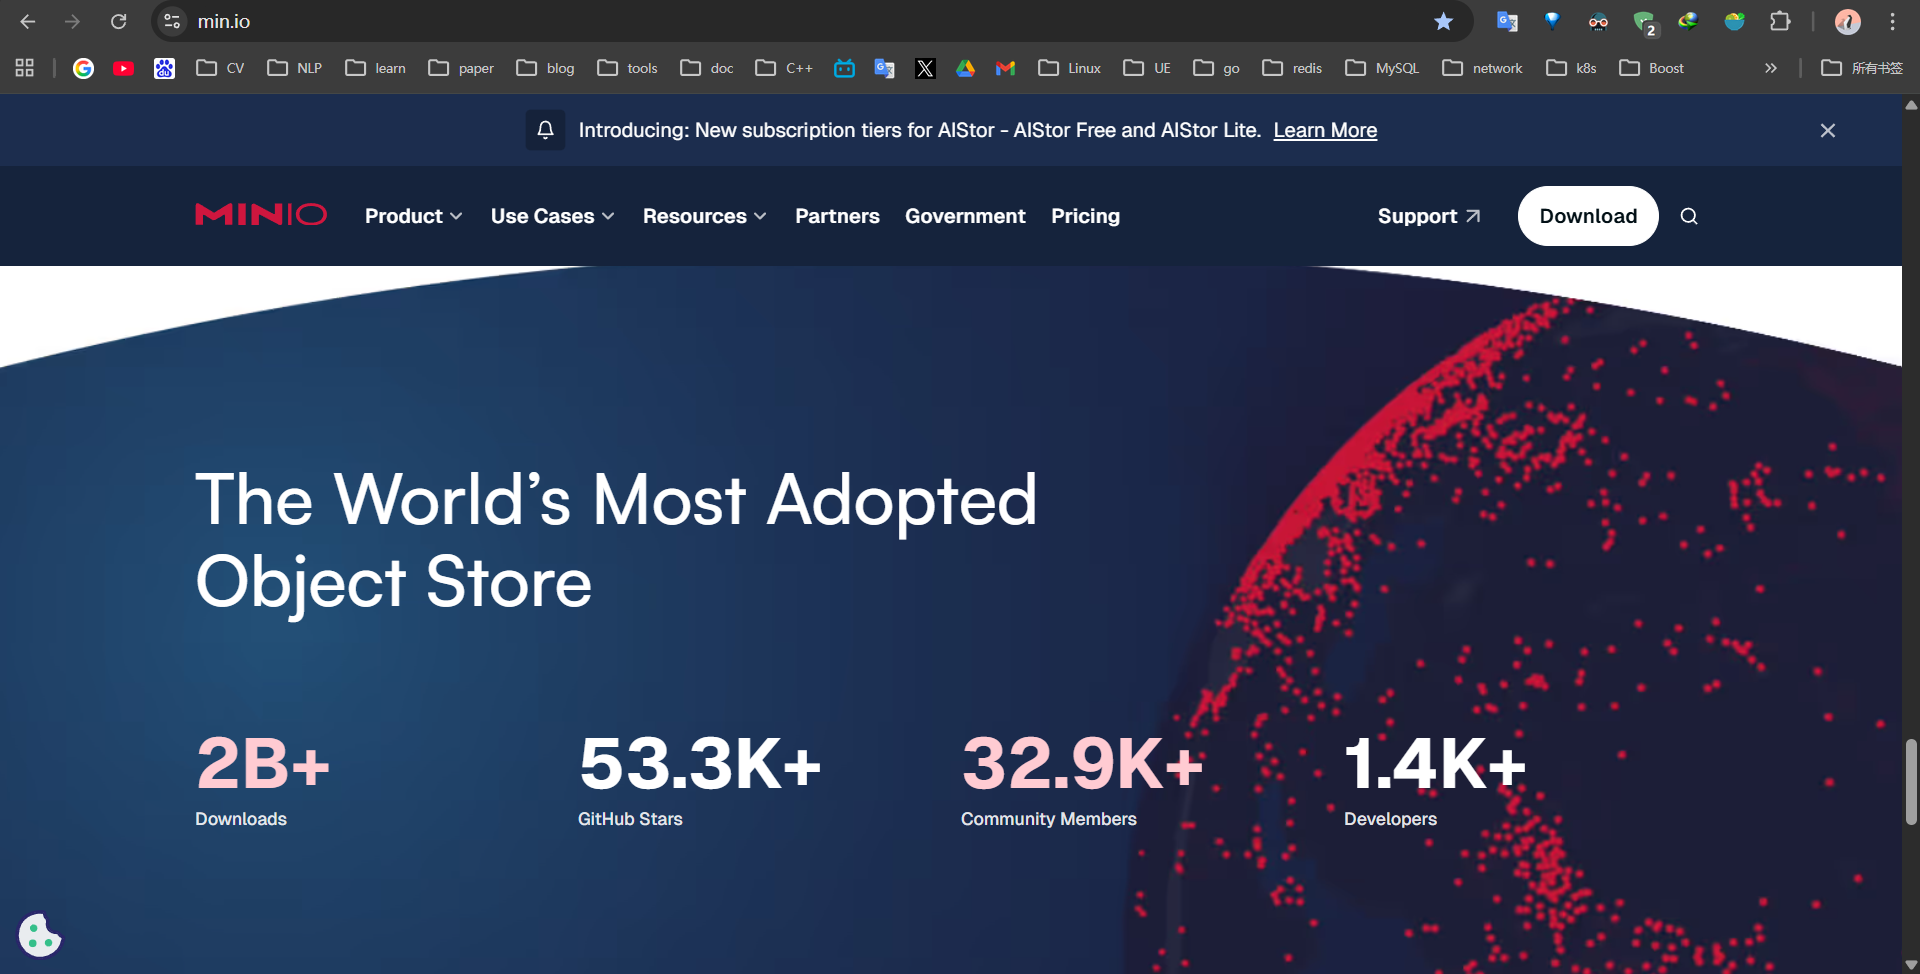Click the scrollbar down arrow
Viewport: 1920px width, 974px height.
[x=1911, y=965]
